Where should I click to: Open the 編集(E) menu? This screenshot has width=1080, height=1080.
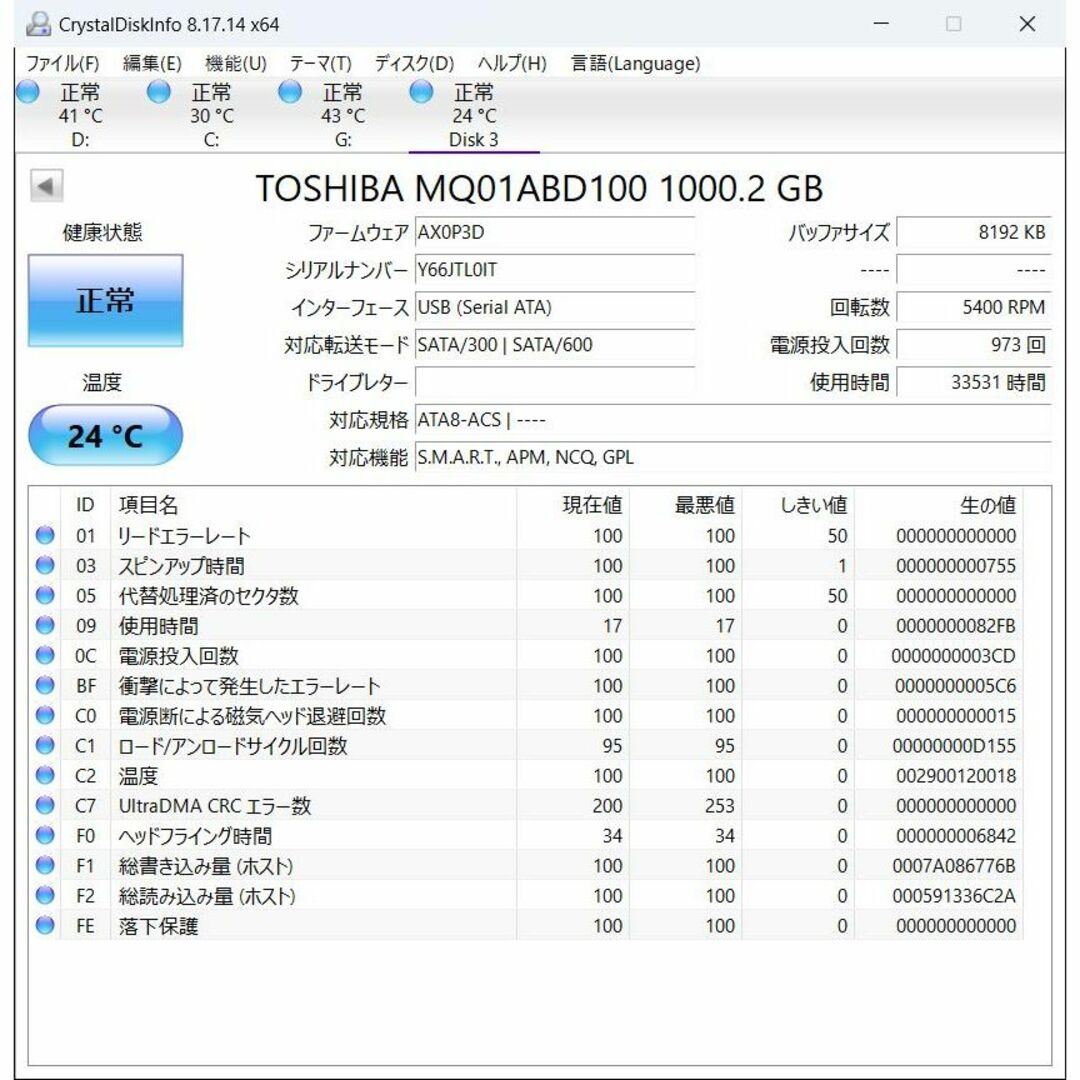pos(152,63)
